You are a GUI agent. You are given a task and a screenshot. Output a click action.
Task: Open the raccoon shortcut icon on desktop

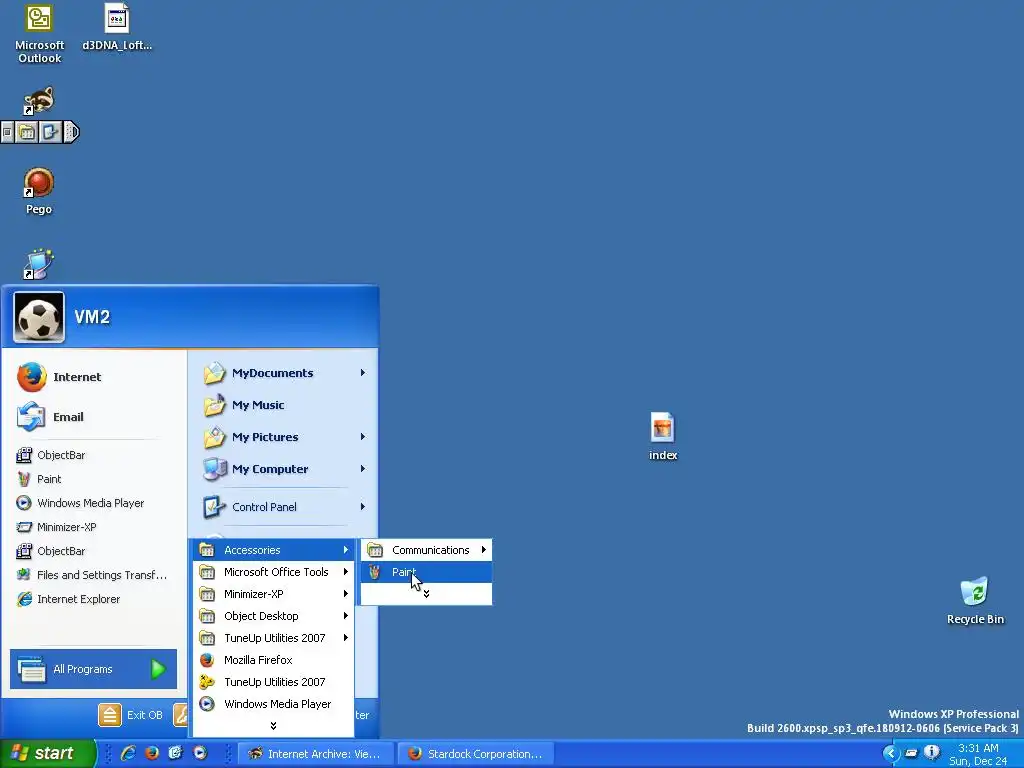point(39,101)
